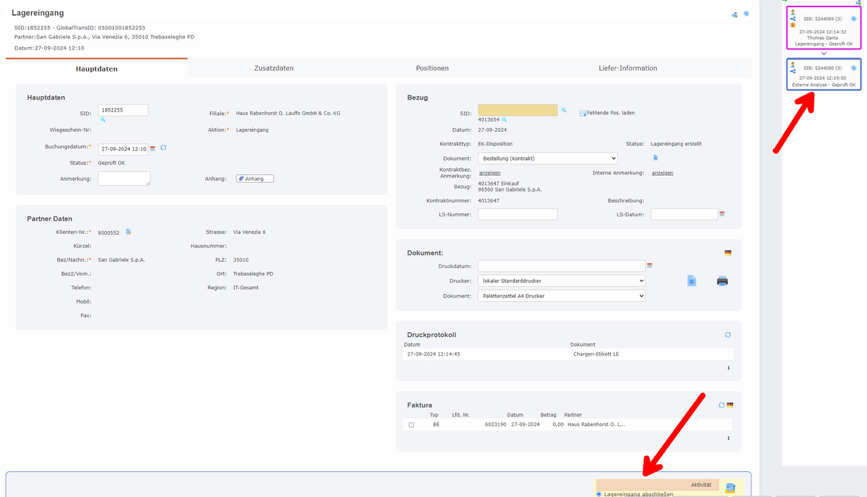This screenshot has width=867, height=497.
Task: Click into the Buchungsdatum input field
Action: point(123,149)
